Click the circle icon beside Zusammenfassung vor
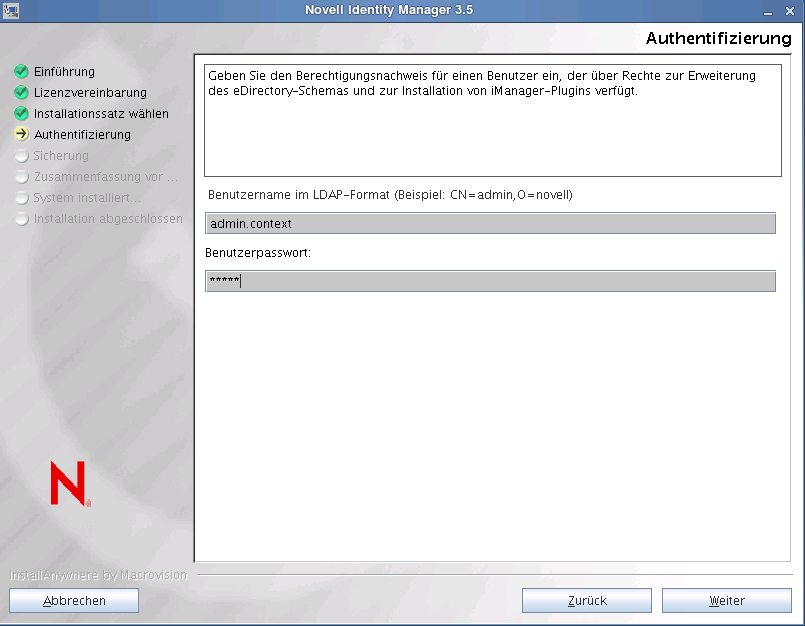The width and height of the screenshot is (805, 626). 21,177
